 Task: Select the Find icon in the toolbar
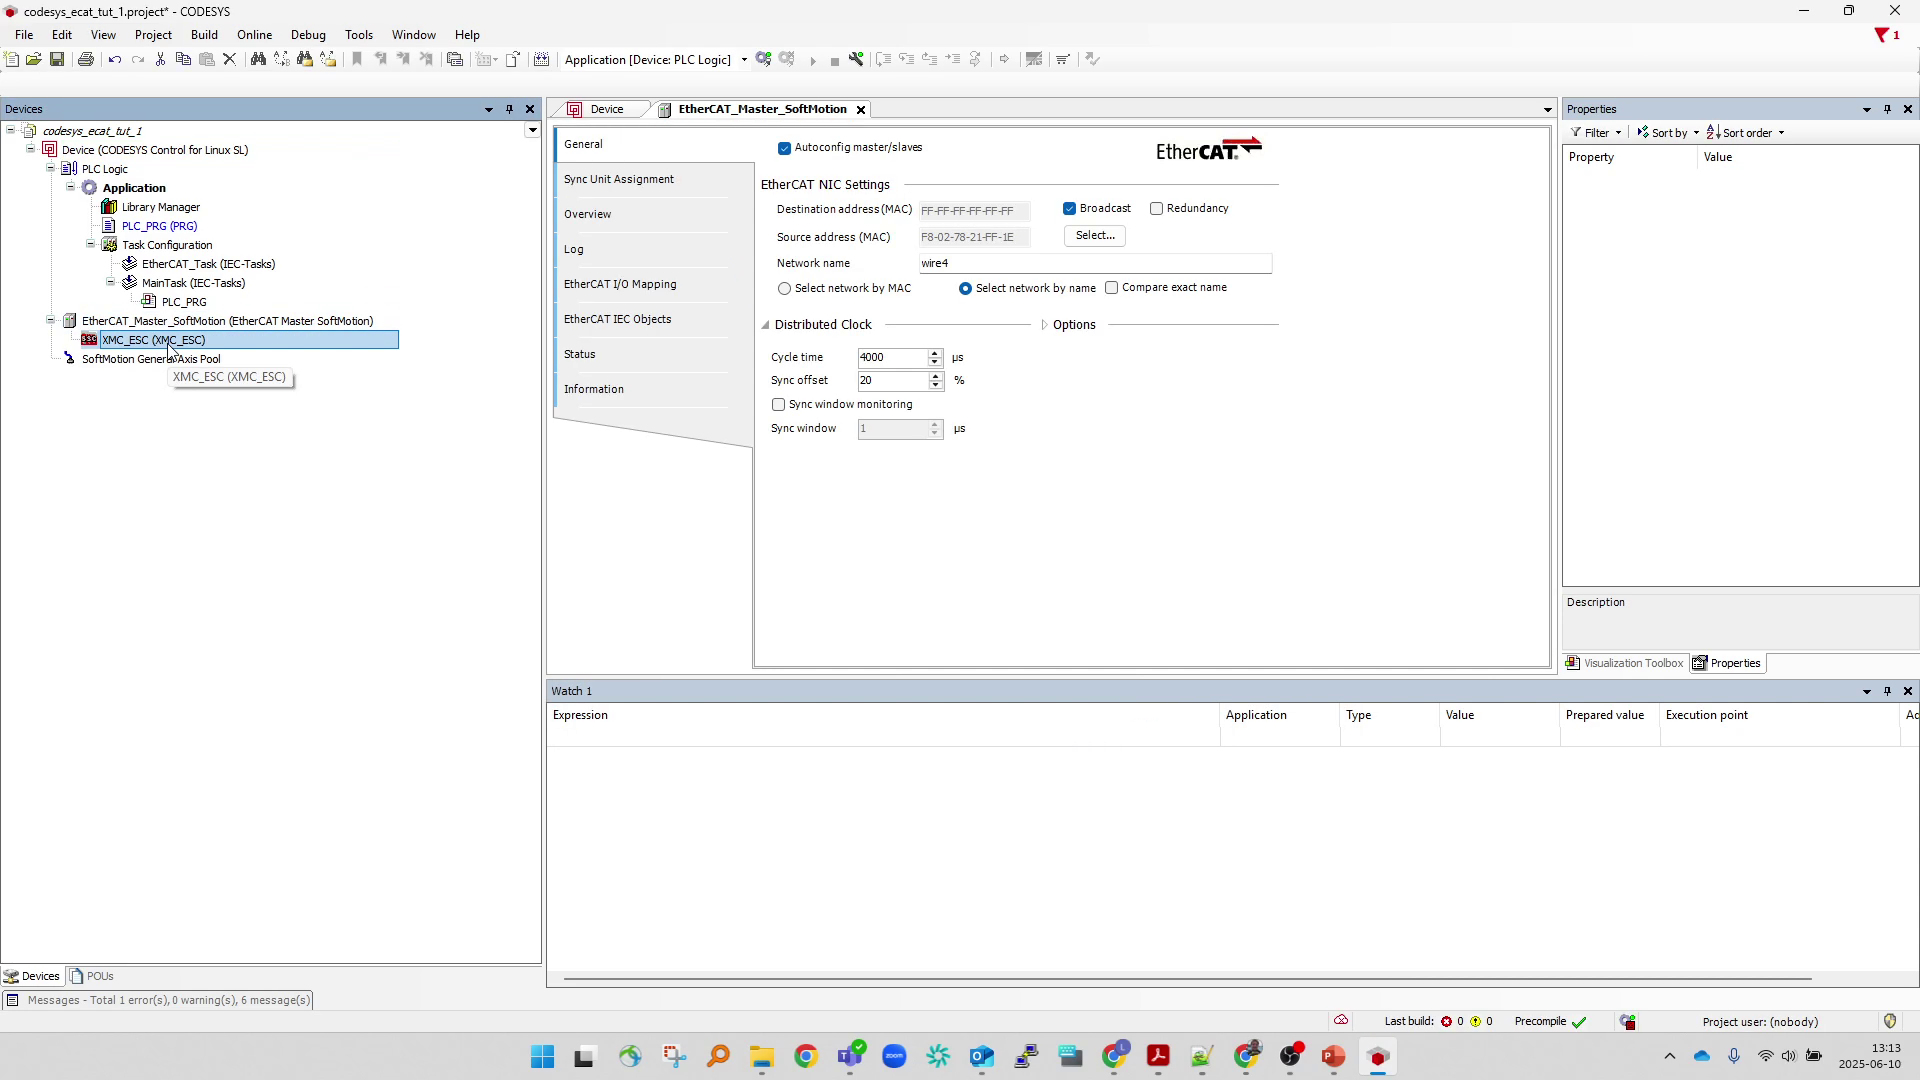(258, 58)
